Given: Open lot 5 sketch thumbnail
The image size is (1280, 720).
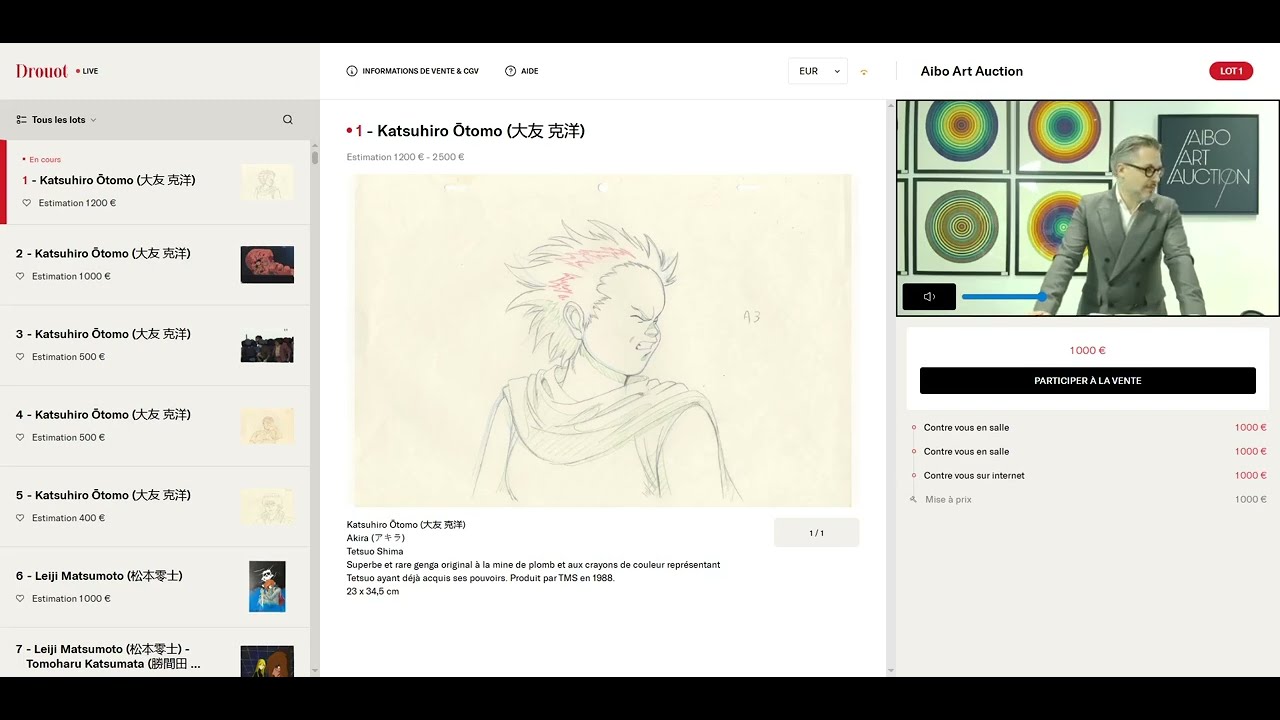Looking at the screenshot, I should click(x=267, y=507).
